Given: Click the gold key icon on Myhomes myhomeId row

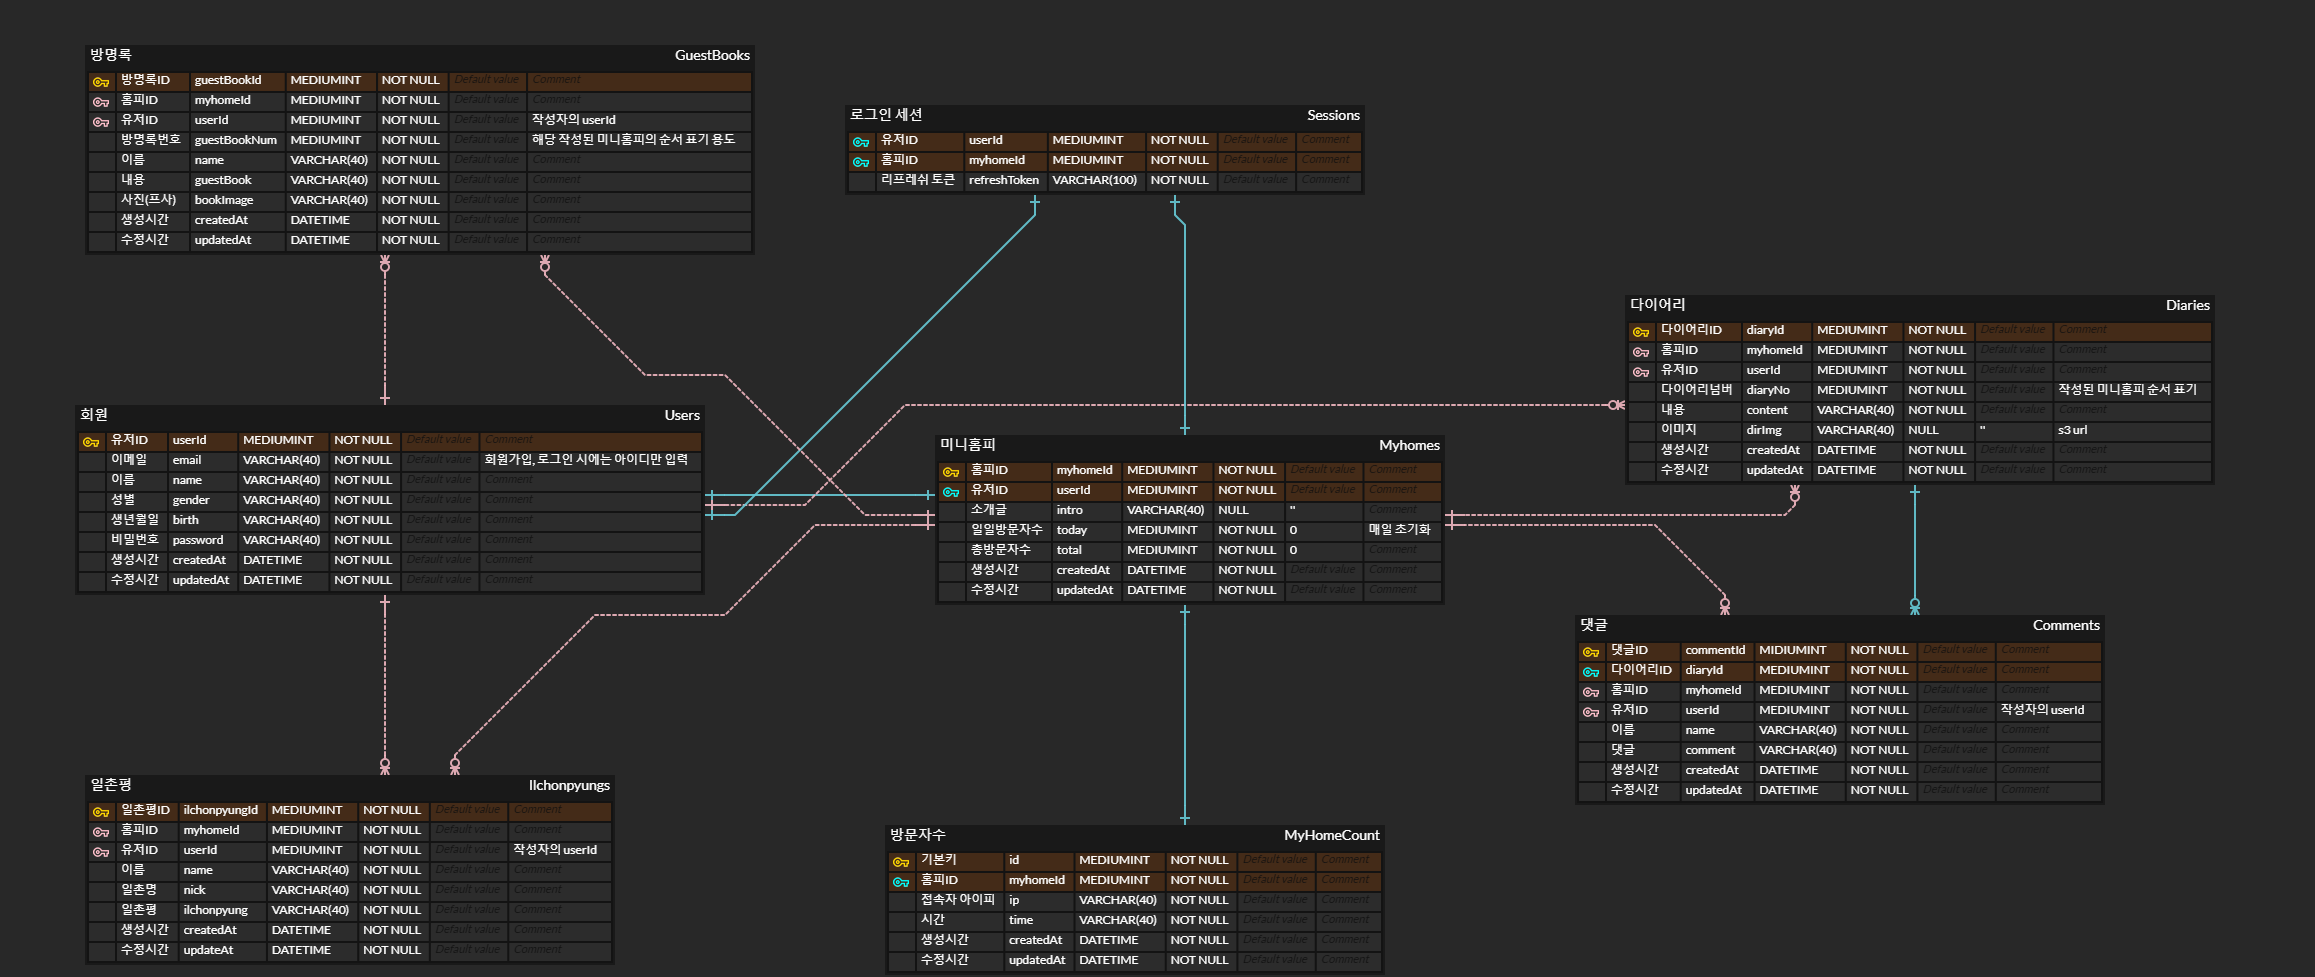Looking at the screenshot, I should (x=951, y=471).
